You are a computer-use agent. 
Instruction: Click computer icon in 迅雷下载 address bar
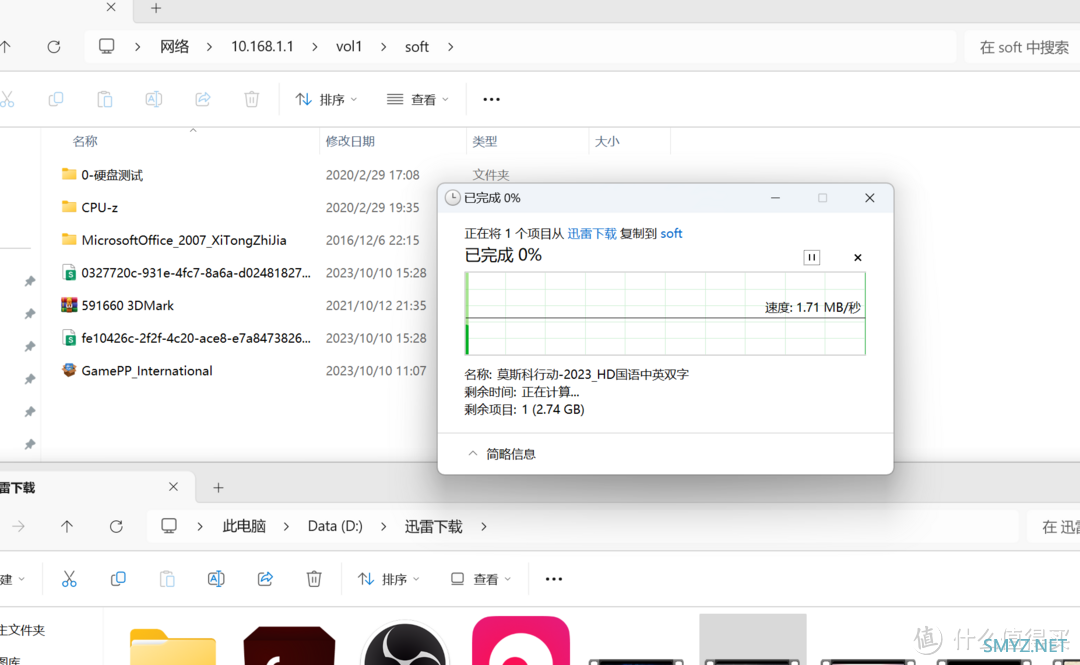pos(169,526)
